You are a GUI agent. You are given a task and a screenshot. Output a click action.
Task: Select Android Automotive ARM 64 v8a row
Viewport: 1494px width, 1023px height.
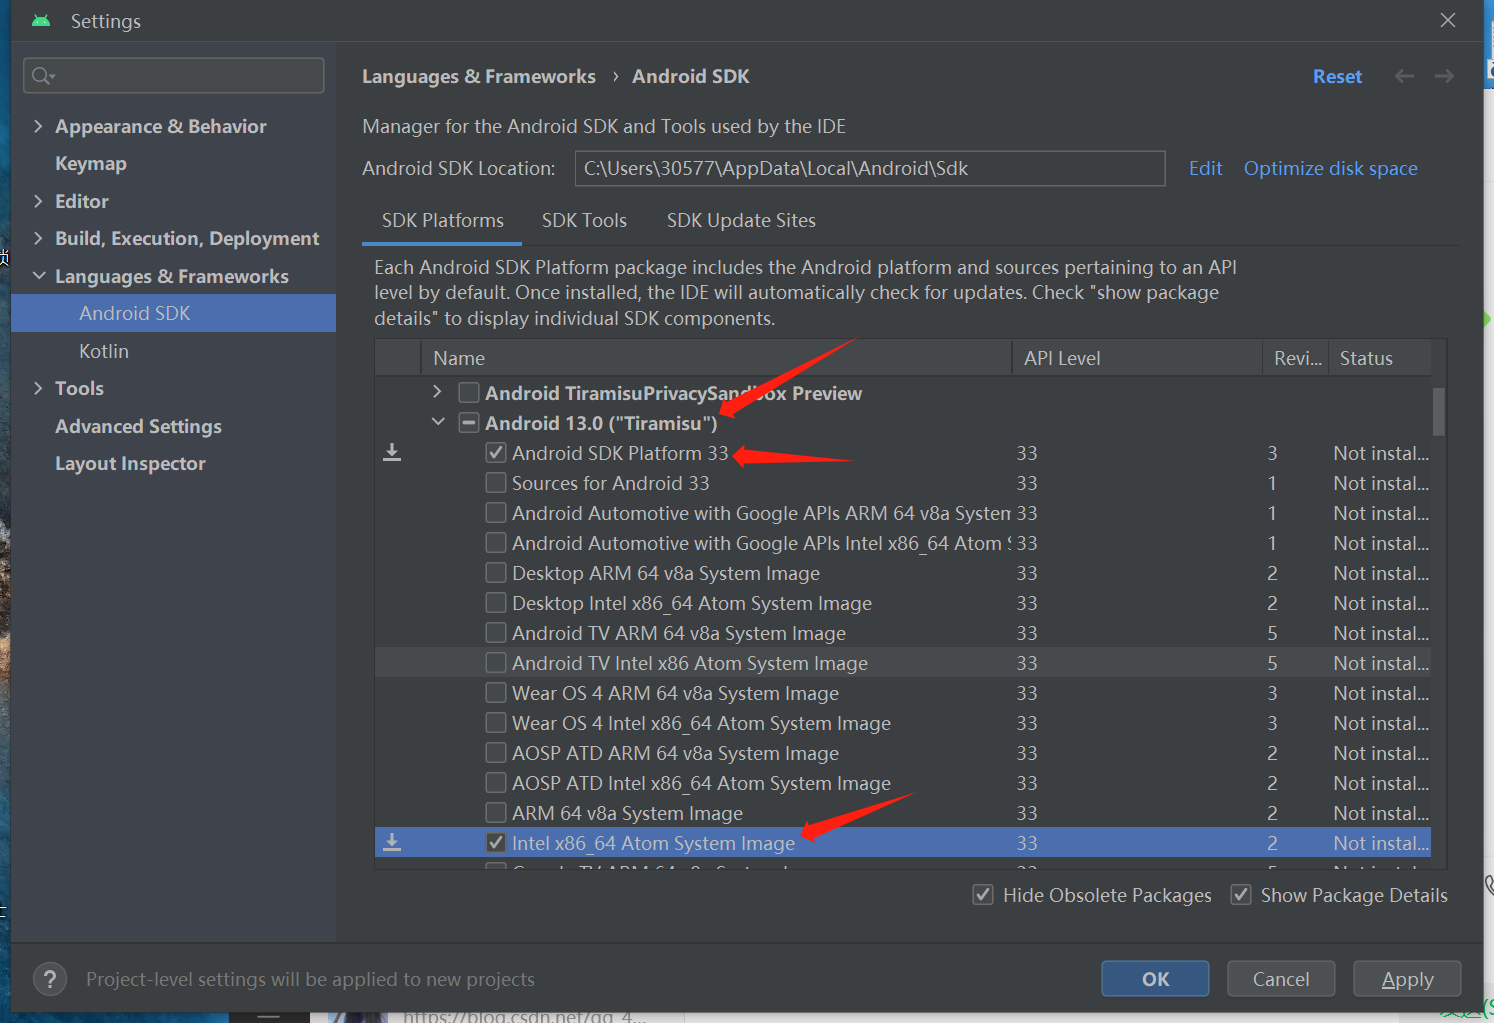click(903, 513)
